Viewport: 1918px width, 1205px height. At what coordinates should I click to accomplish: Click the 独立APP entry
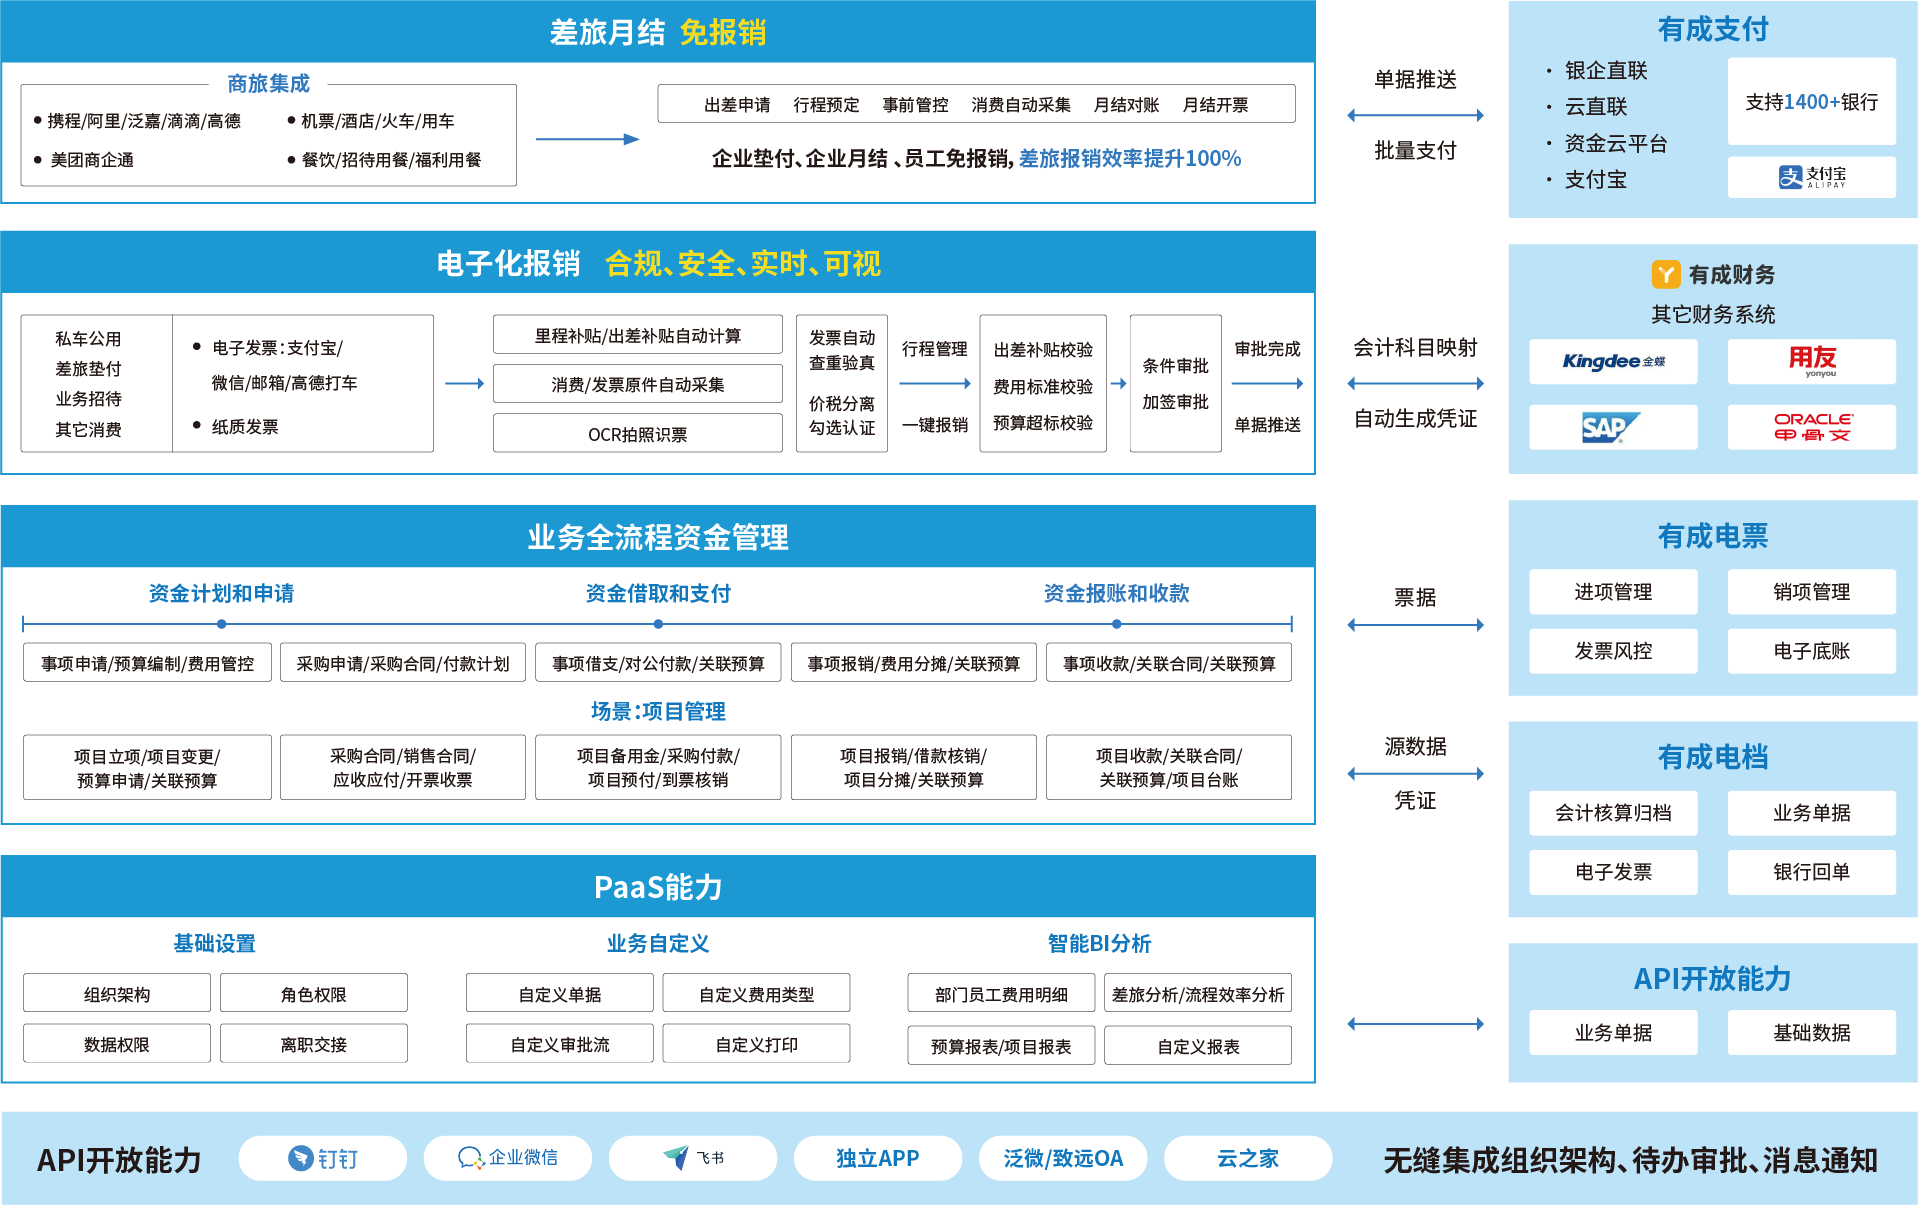pos(877,1158)
